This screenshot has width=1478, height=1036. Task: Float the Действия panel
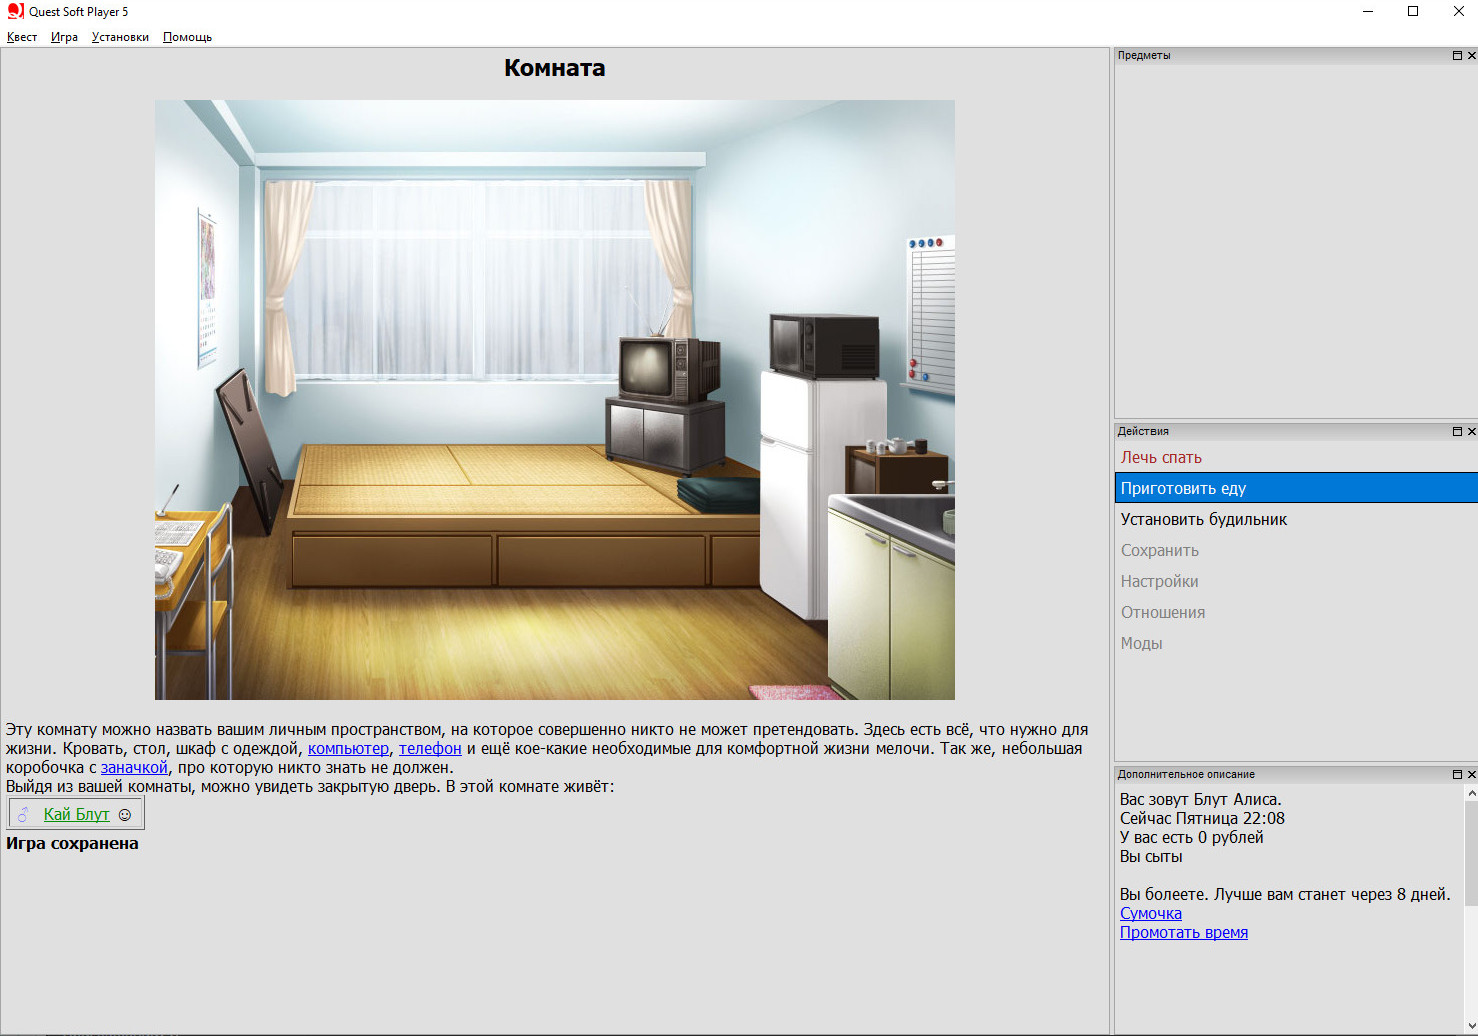pos(1457,432)
